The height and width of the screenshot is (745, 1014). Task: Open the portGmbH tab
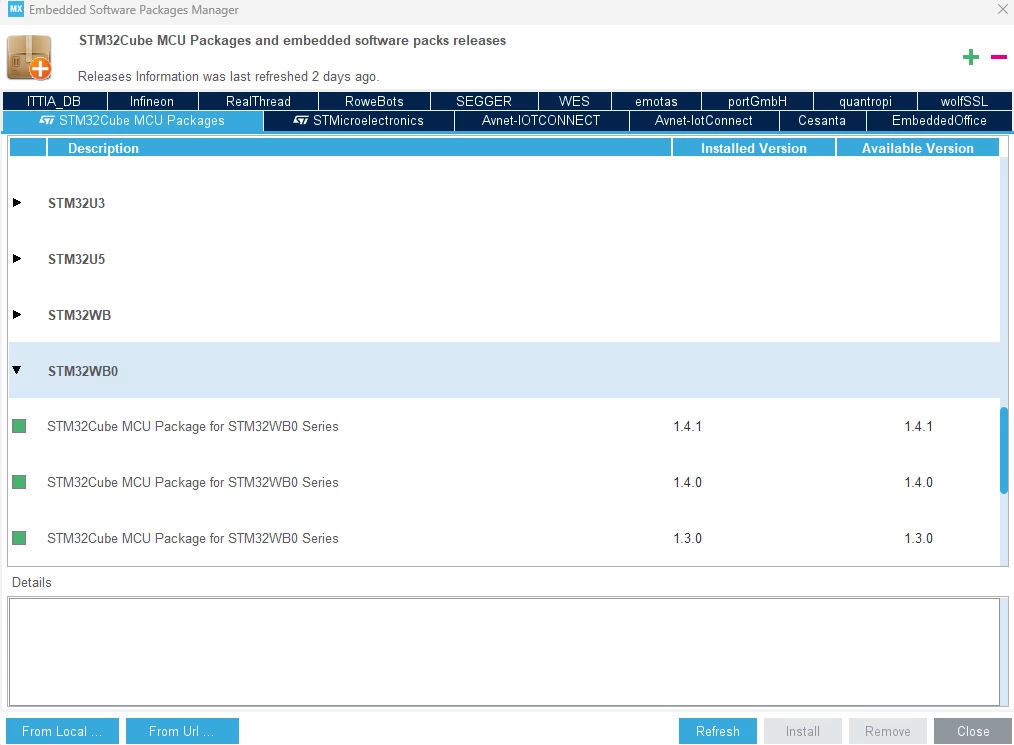(x=757, y=102)
